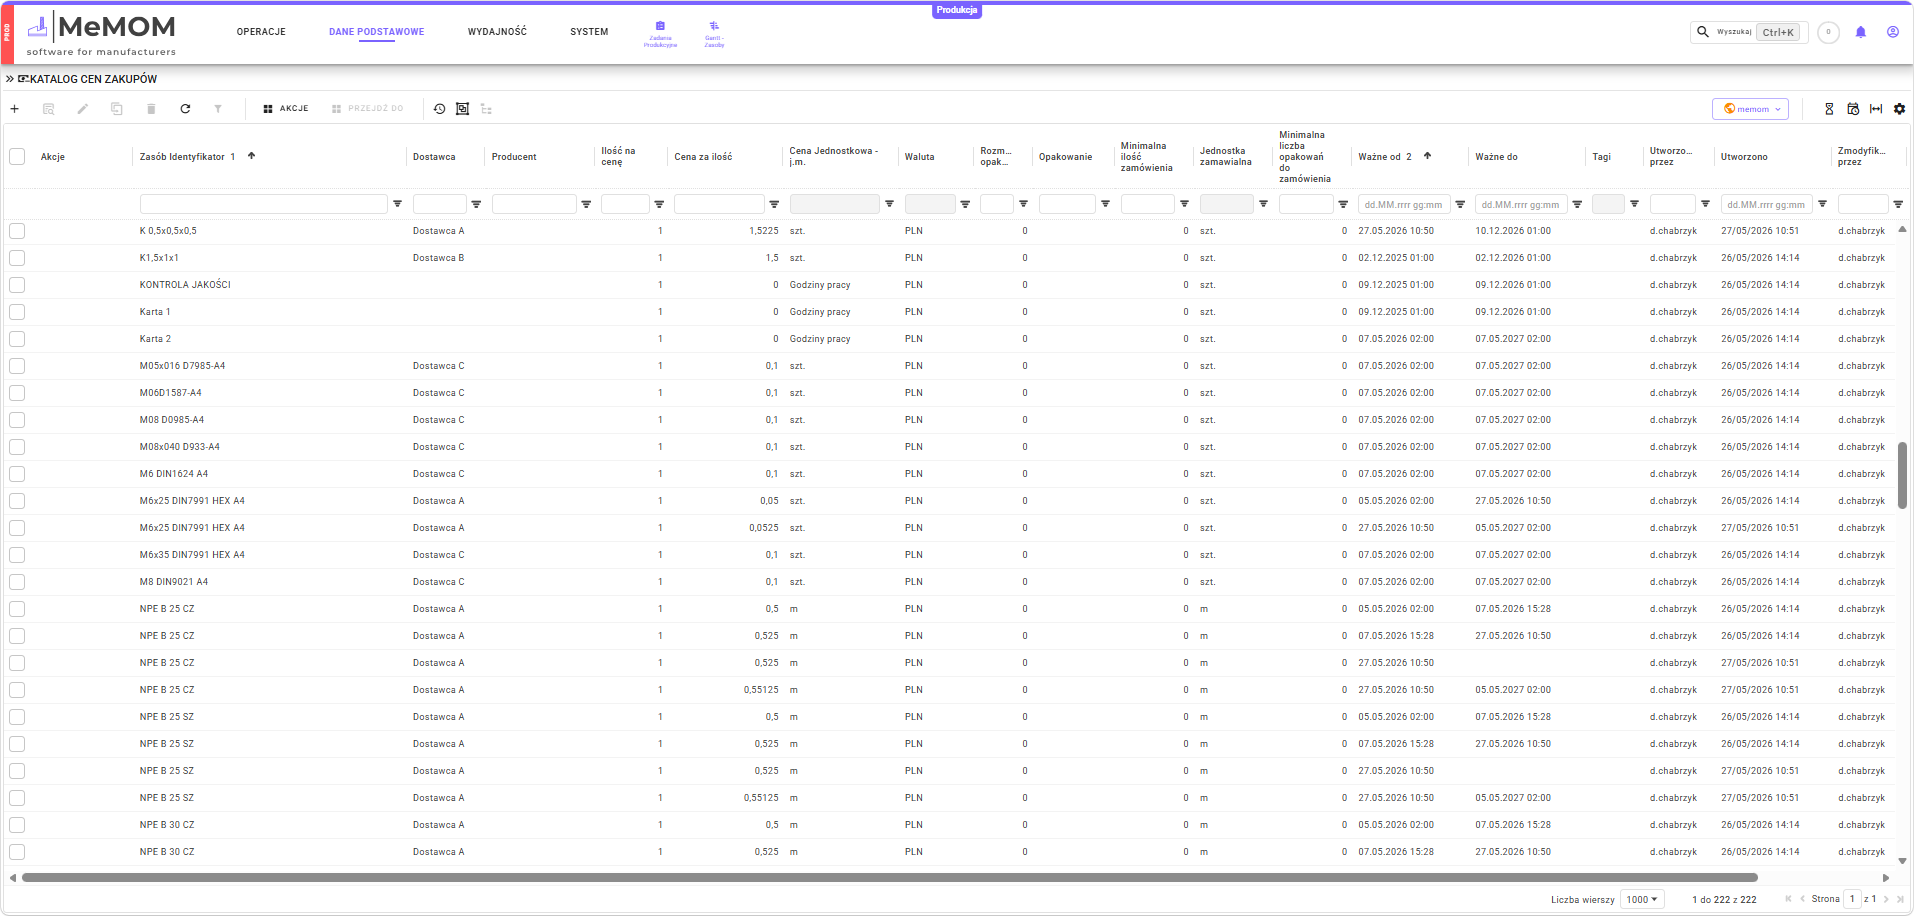The width and height of the screenshot is (1916, 916).
Task: Open filter options for Zasób Identyfikator column
Action: click(398, 204)
